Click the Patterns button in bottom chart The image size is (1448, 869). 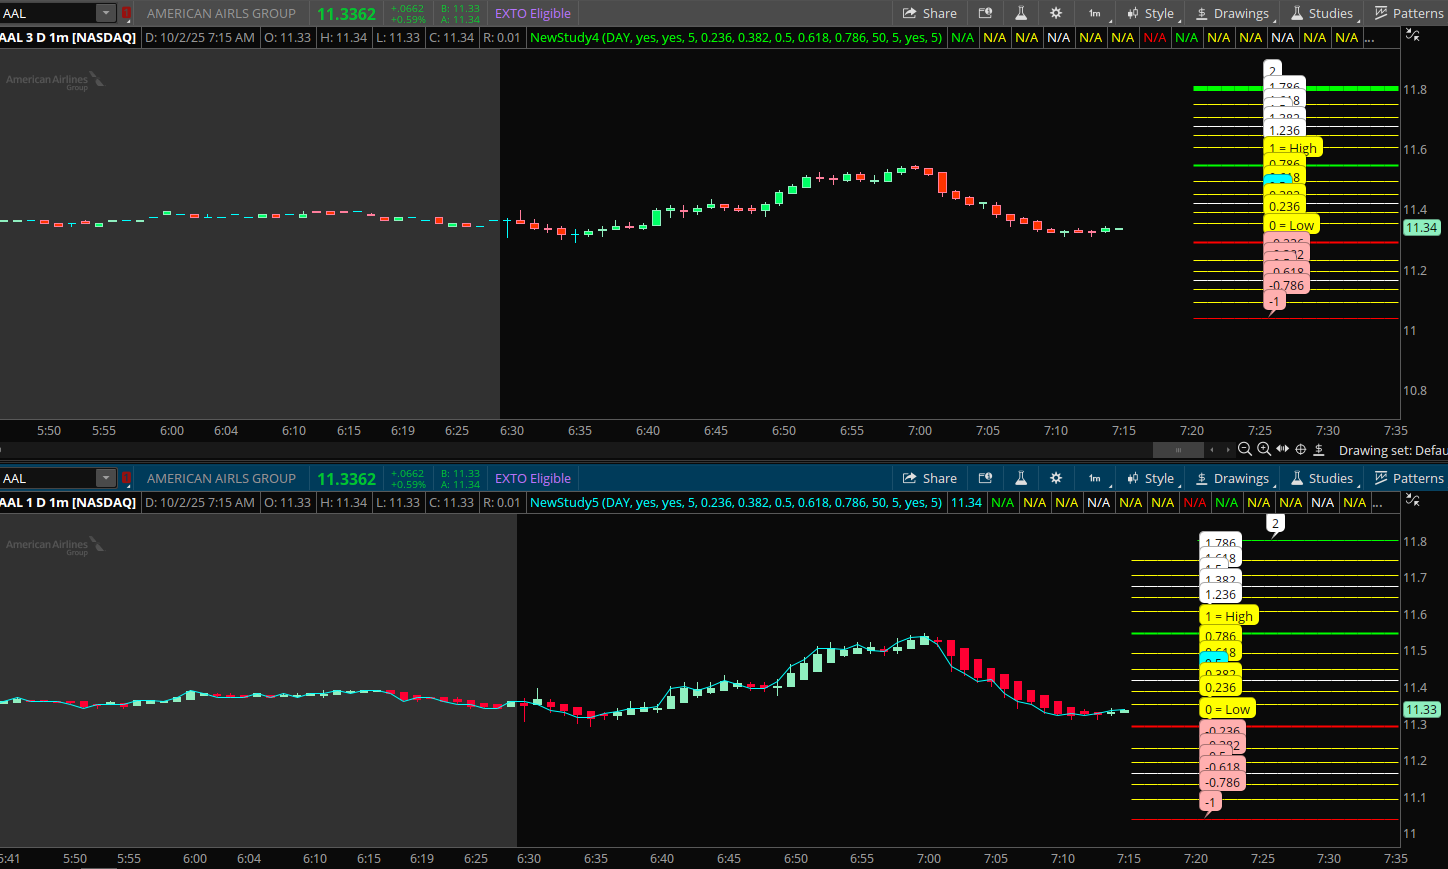(x=1409, y=478)
